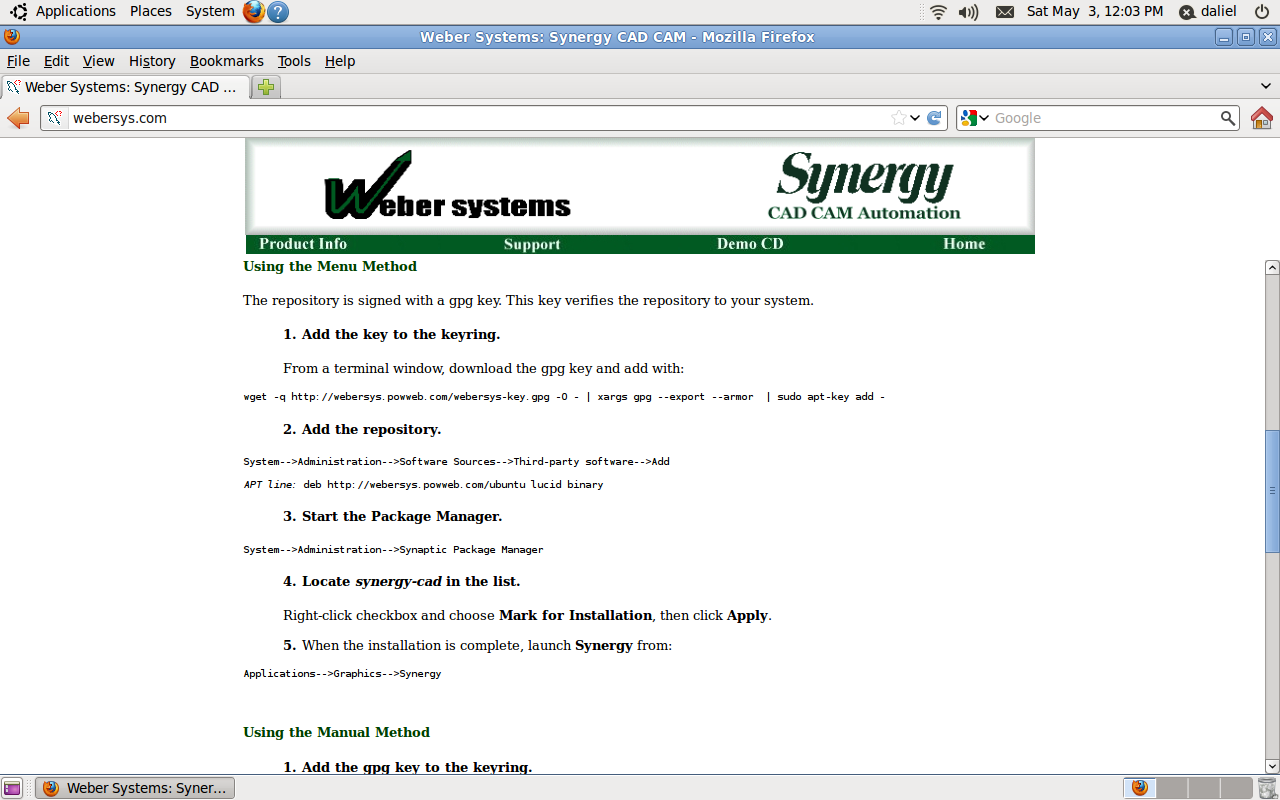The width and height of the screenshot is (1280, 800).
Task: Open the Applications menu
Action: point(76,12)
